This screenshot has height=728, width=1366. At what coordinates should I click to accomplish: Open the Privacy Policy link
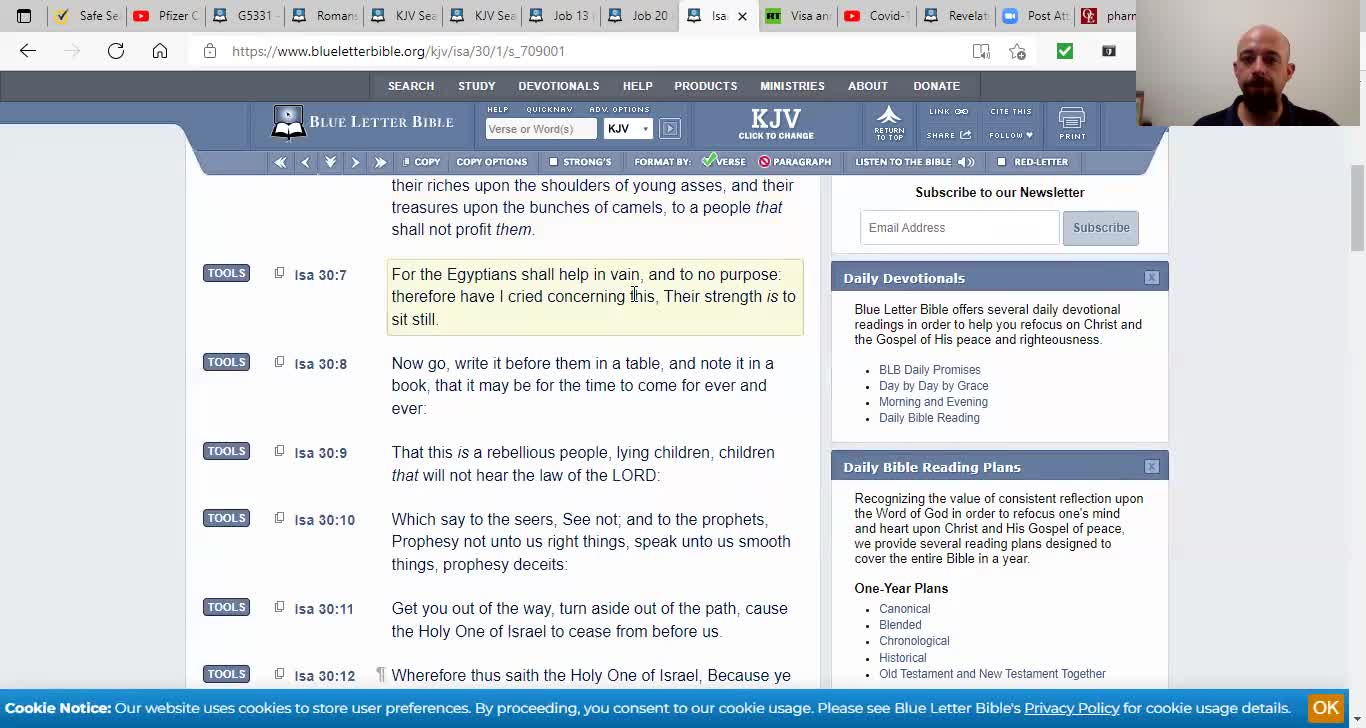(1071, 708)
